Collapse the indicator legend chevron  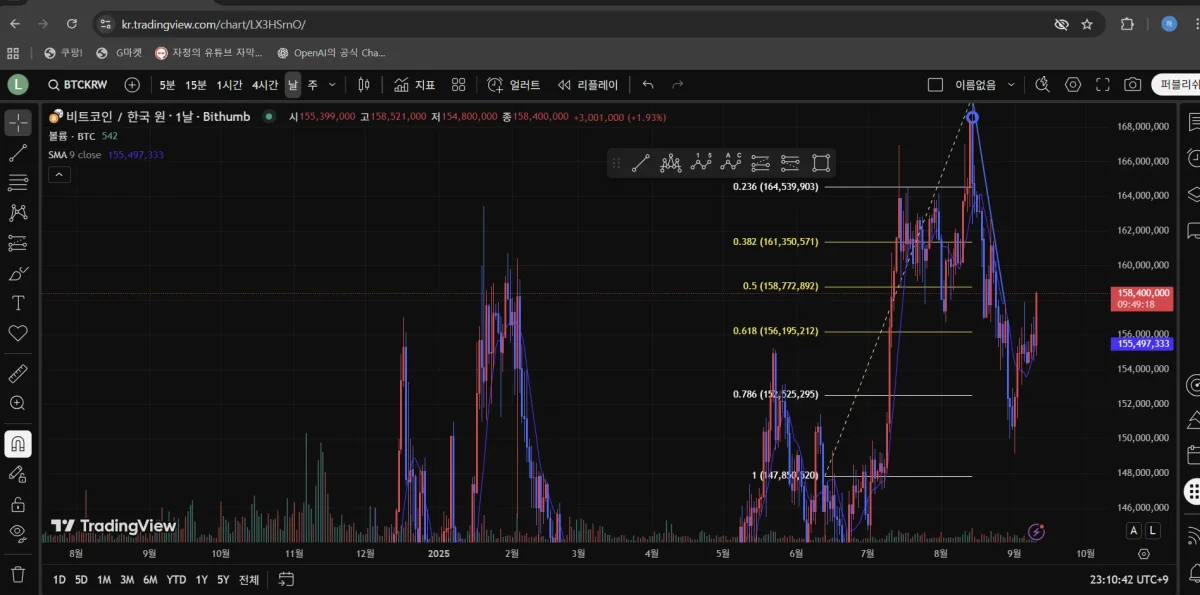(x=59, y=175)
